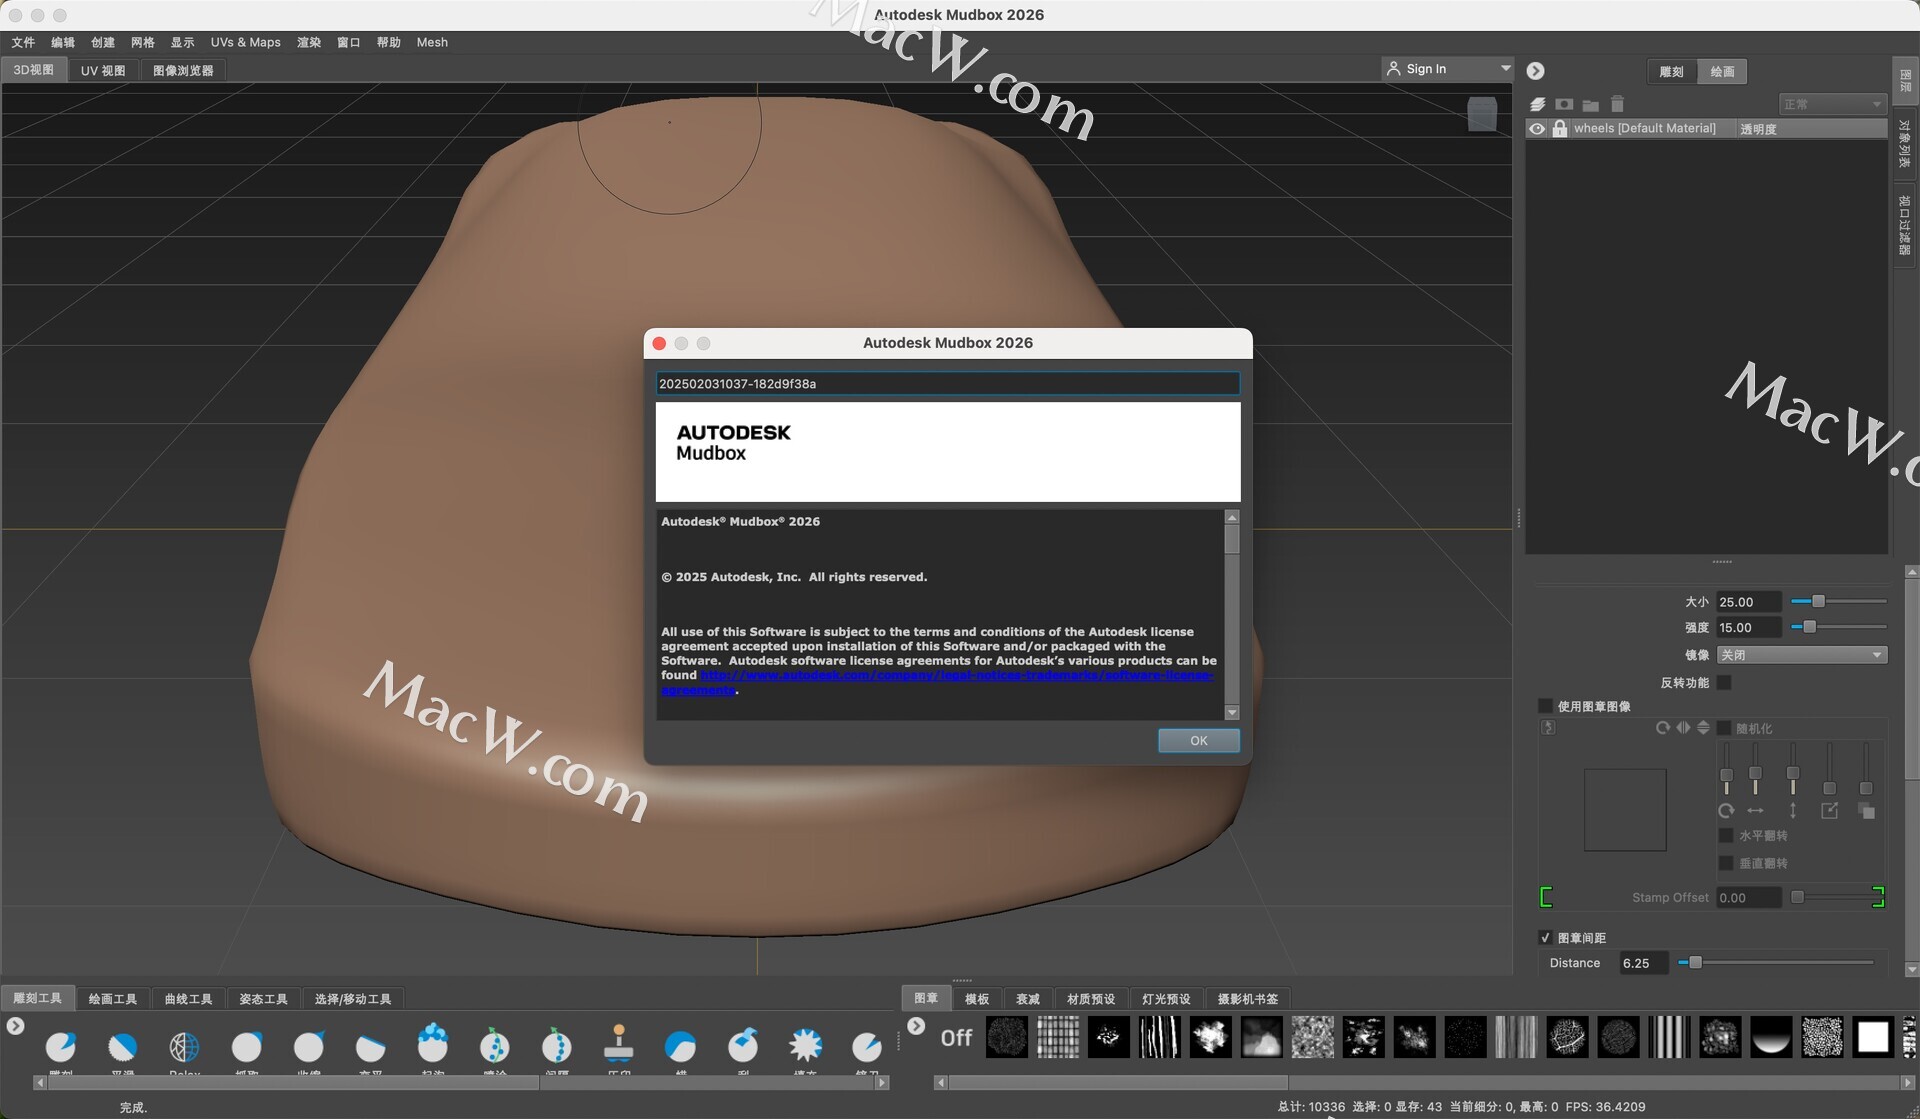This screenshot has width=1920, height=1119.
Task: Click the layer mask icon in Layers panel
Action: click(x=1565, y=104)
